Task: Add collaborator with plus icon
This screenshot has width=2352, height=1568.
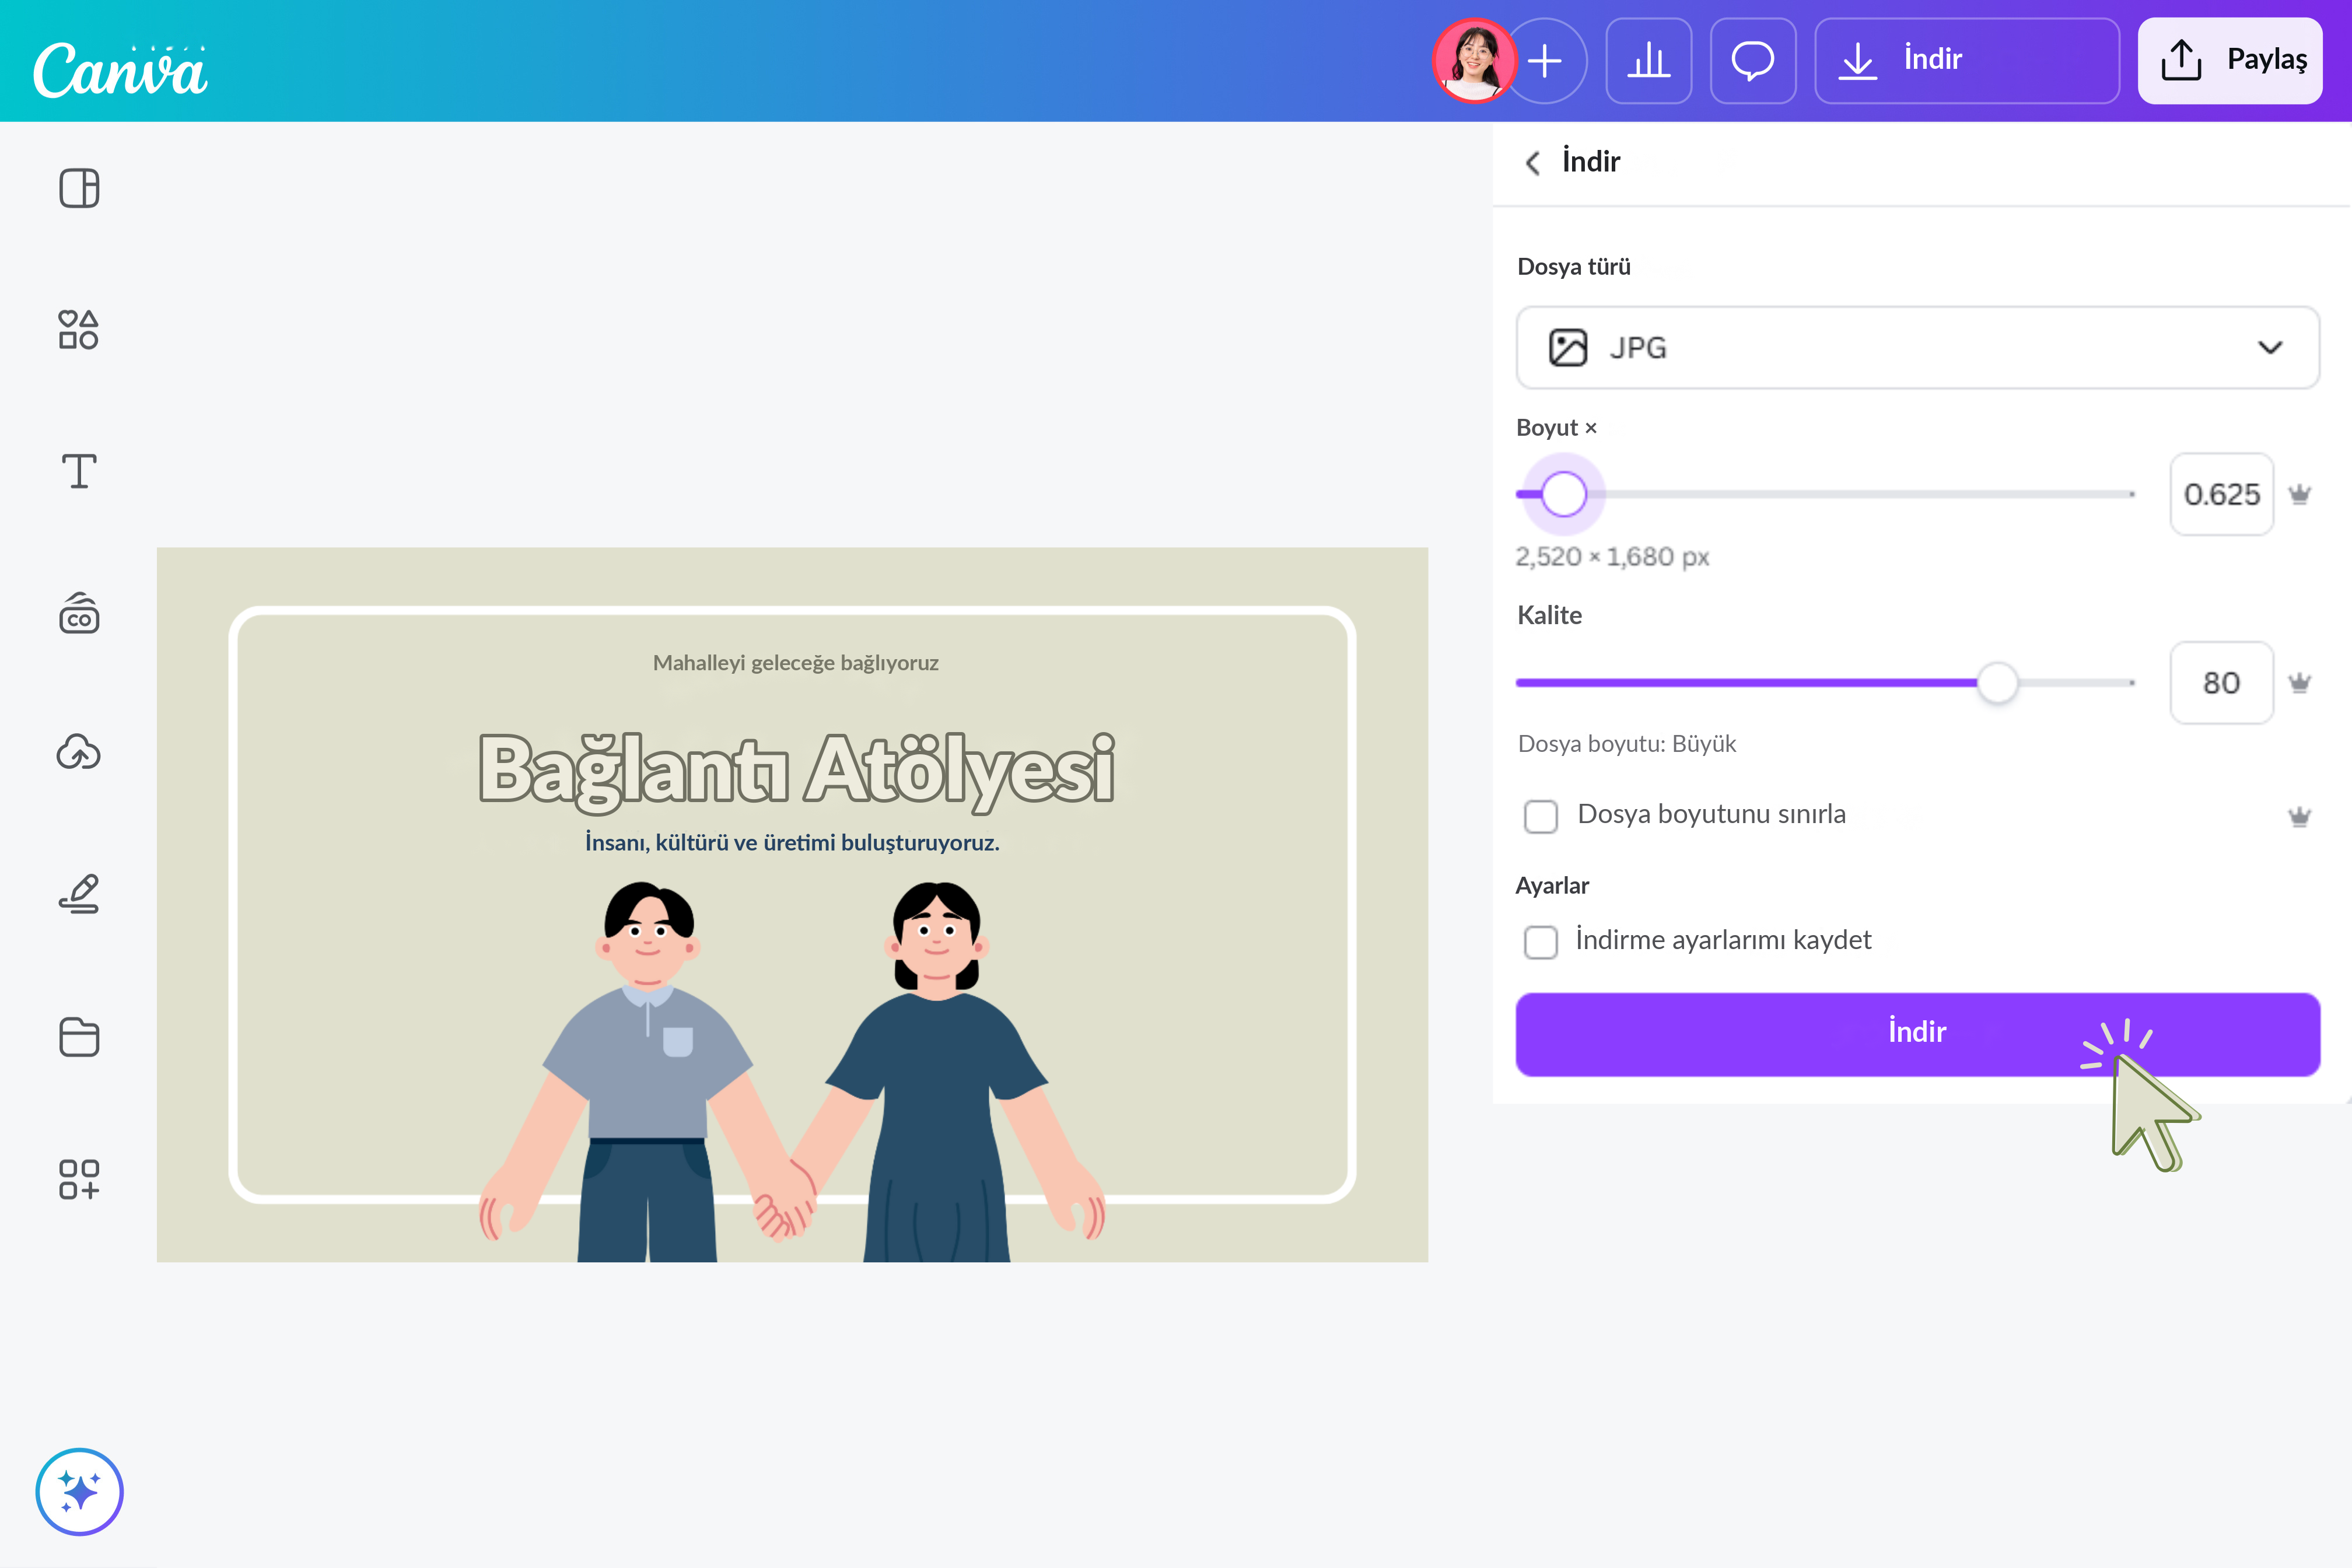Action: tap(1546, 60)
